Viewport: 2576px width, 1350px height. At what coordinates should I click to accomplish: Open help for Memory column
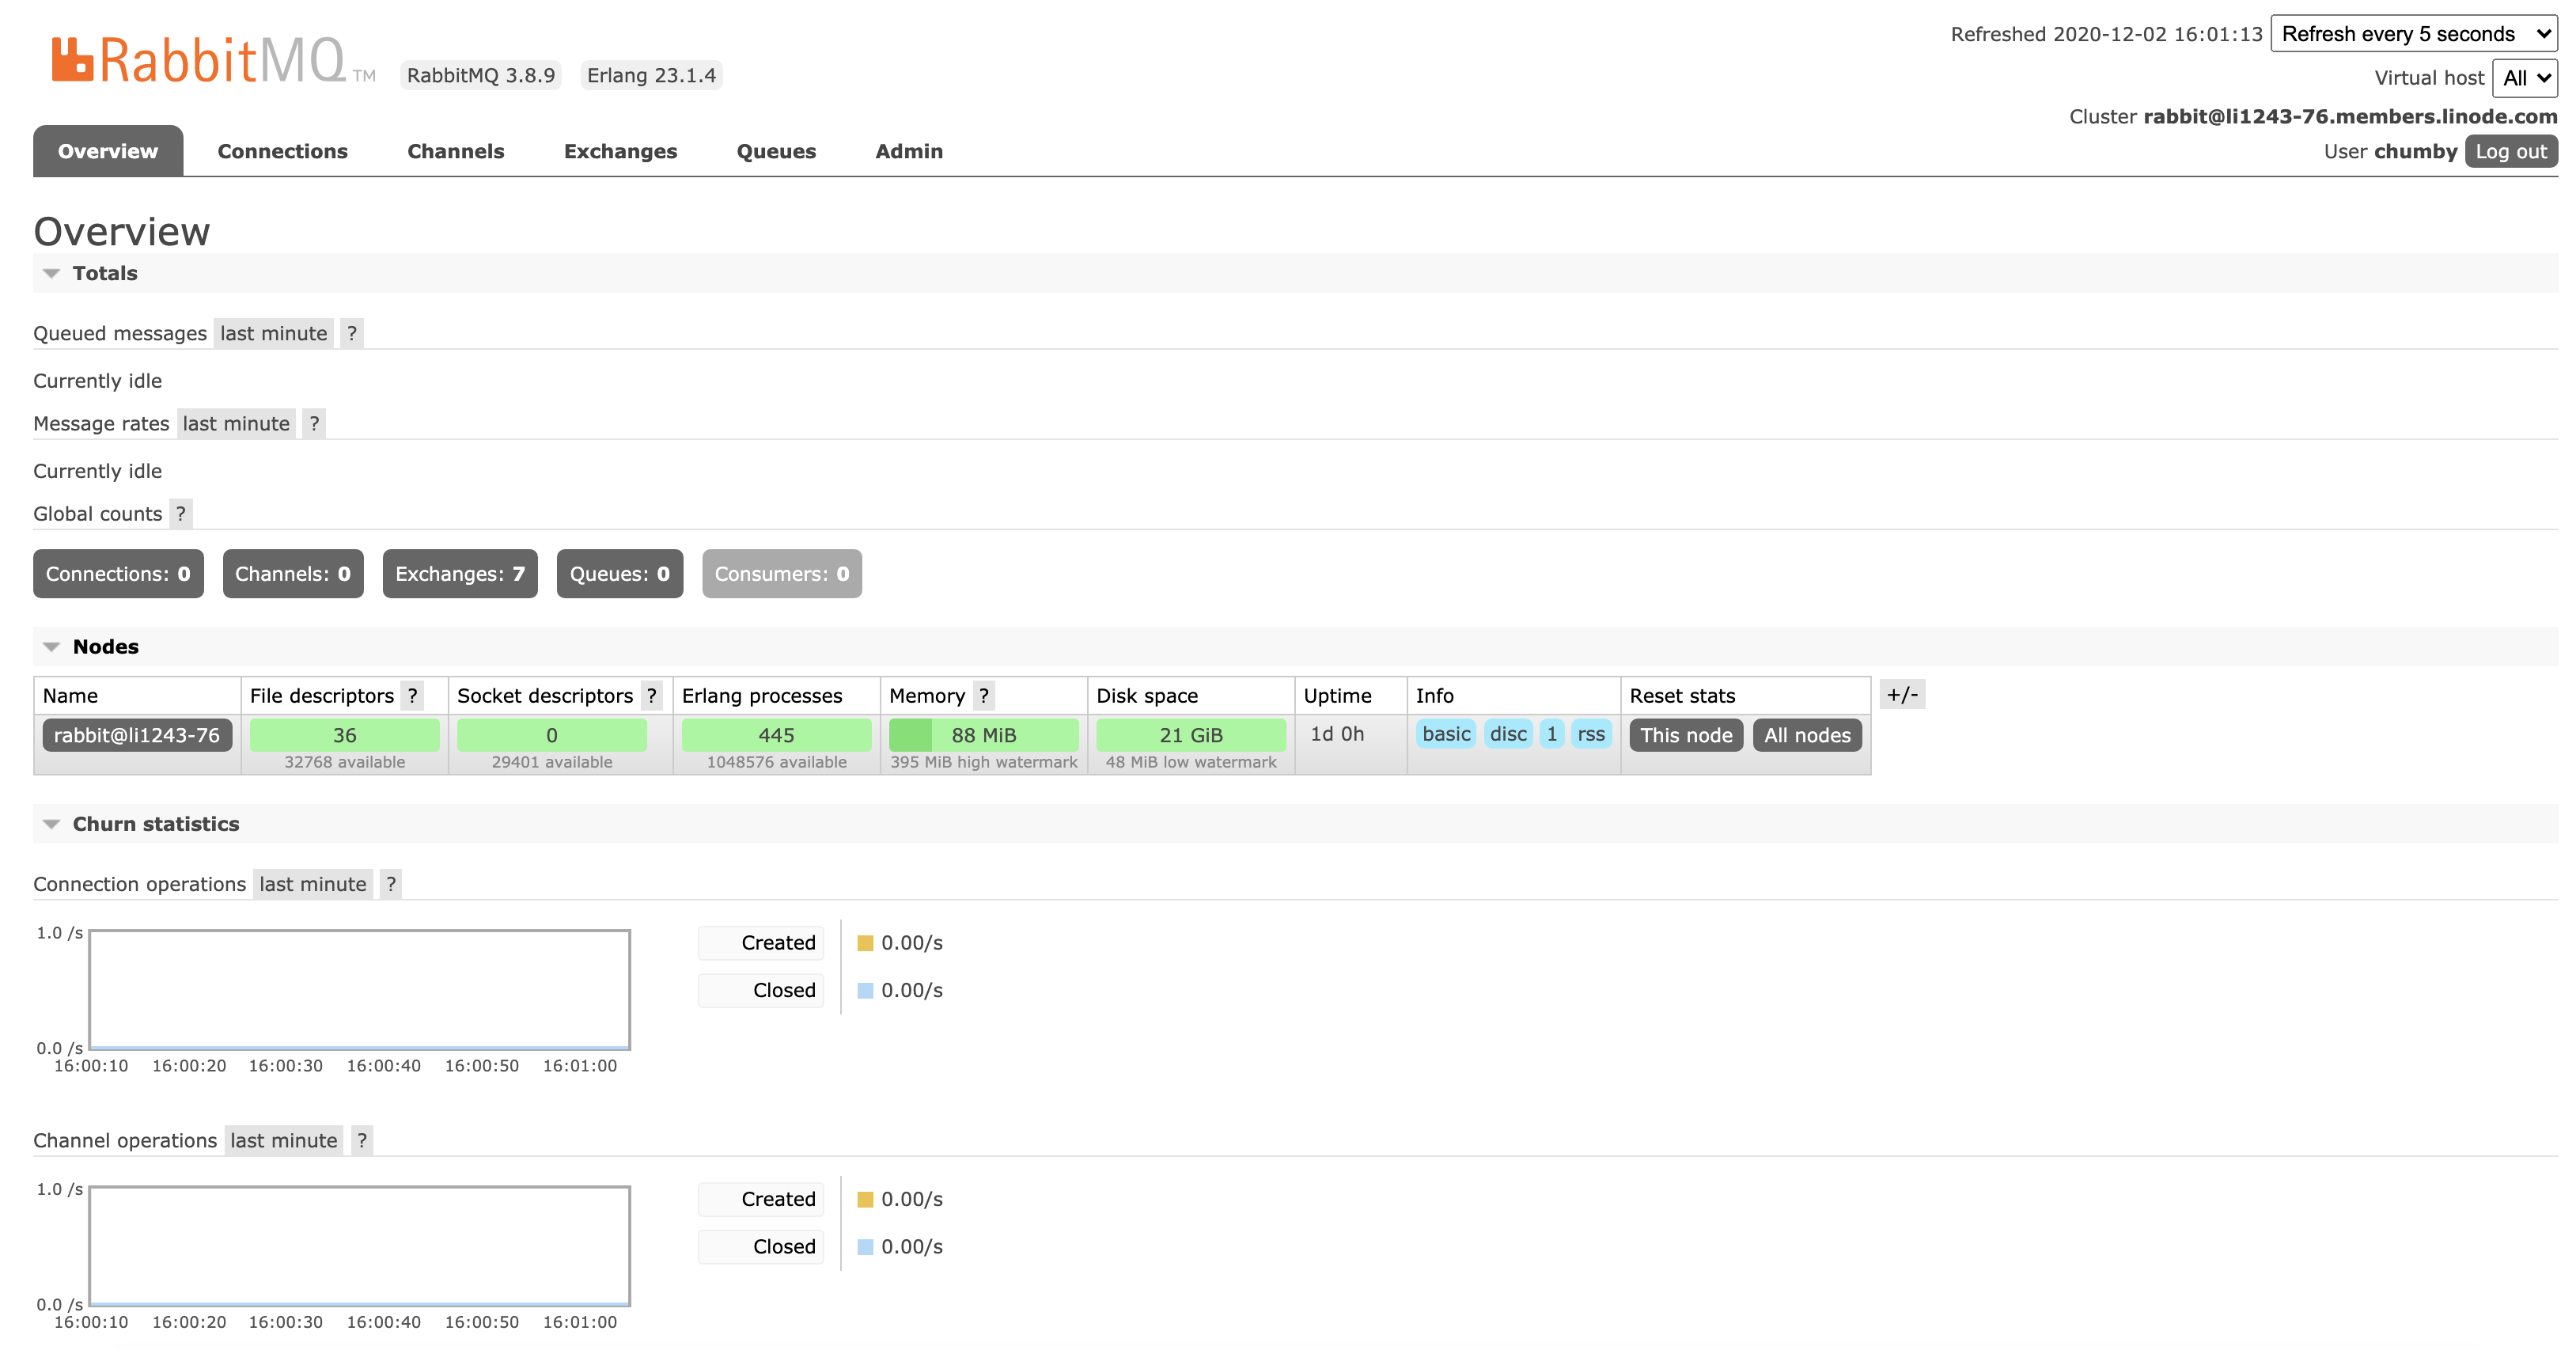pyautogui.click(x=984, y=695)
